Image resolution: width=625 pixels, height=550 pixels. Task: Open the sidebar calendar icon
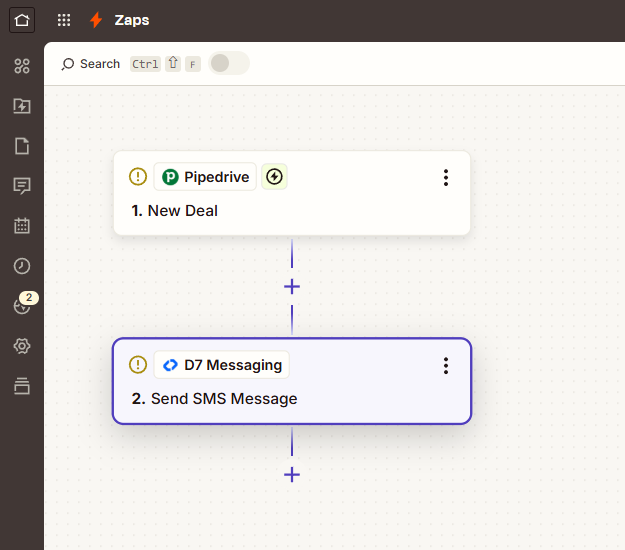(x=22, y=226)
